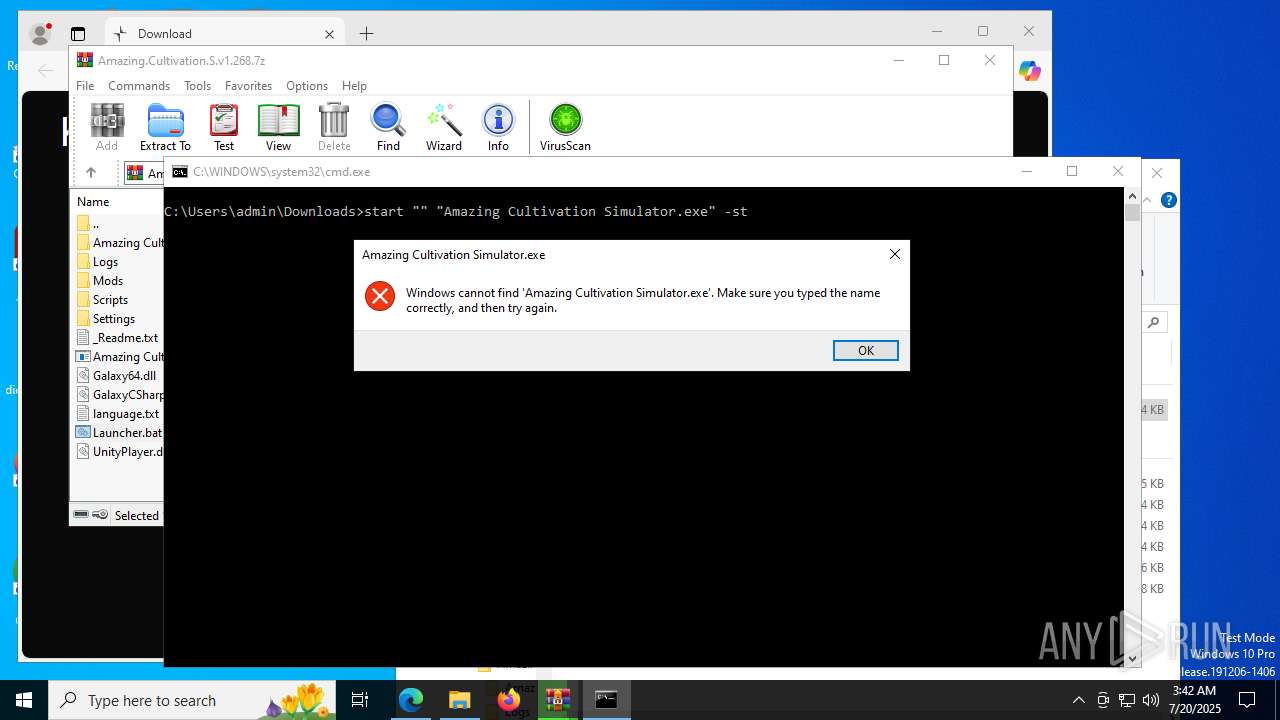Click the Info toolbar icon
This screenshot has width=1280, height=720.
[x=498, y=127]
